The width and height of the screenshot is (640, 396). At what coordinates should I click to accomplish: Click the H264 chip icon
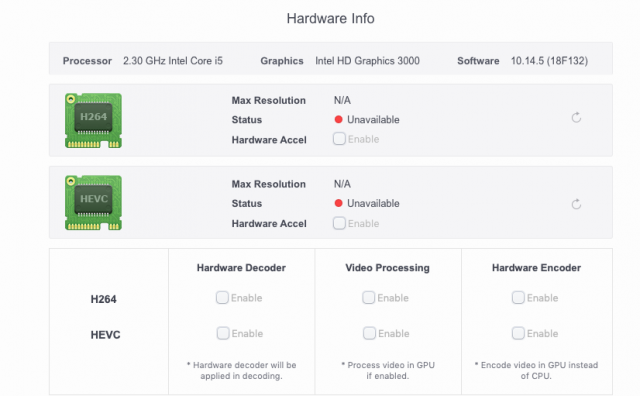point(93,120)
